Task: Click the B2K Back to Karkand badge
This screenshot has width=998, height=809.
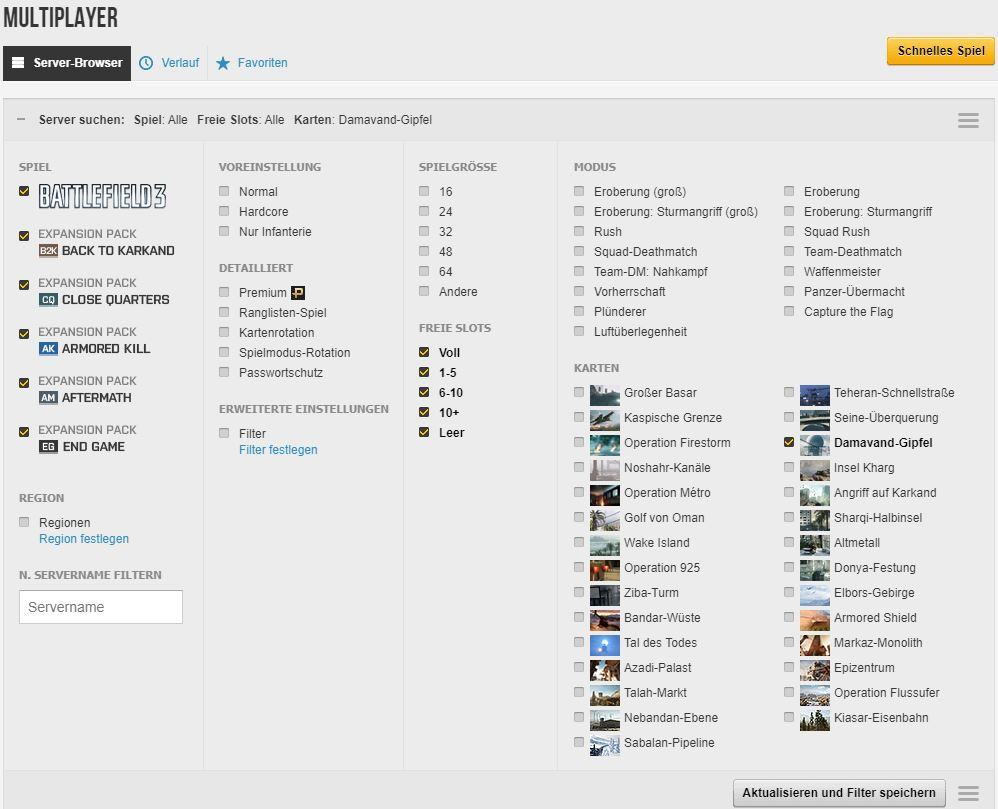Action: pos(48,251)
